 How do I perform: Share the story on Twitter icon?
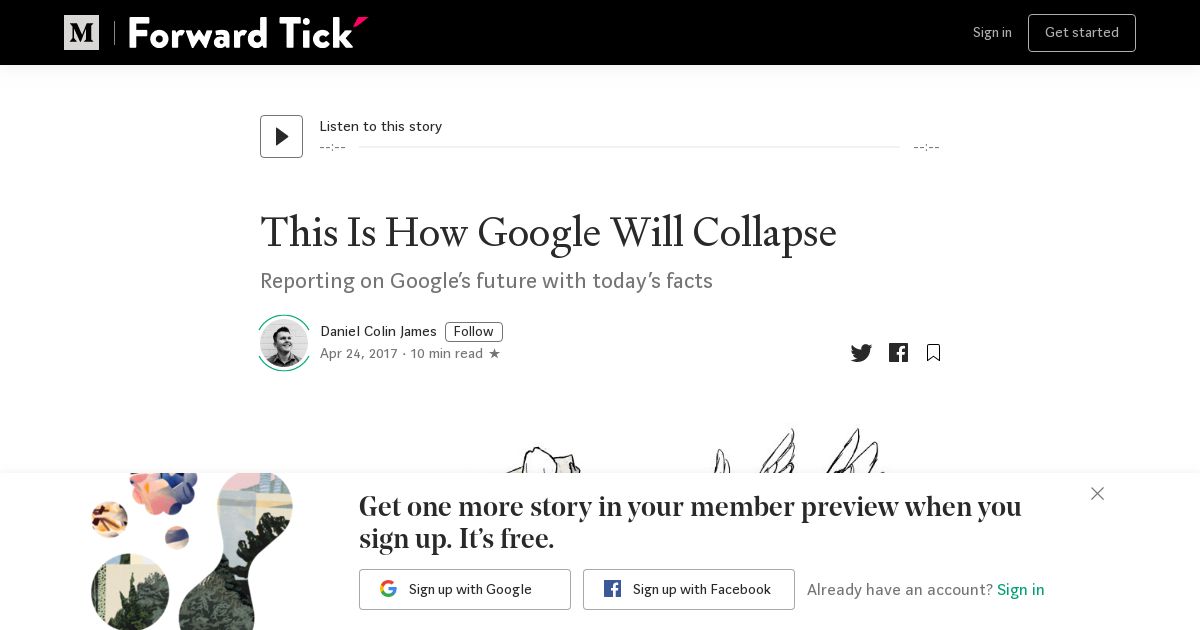(x=861, y=353)
